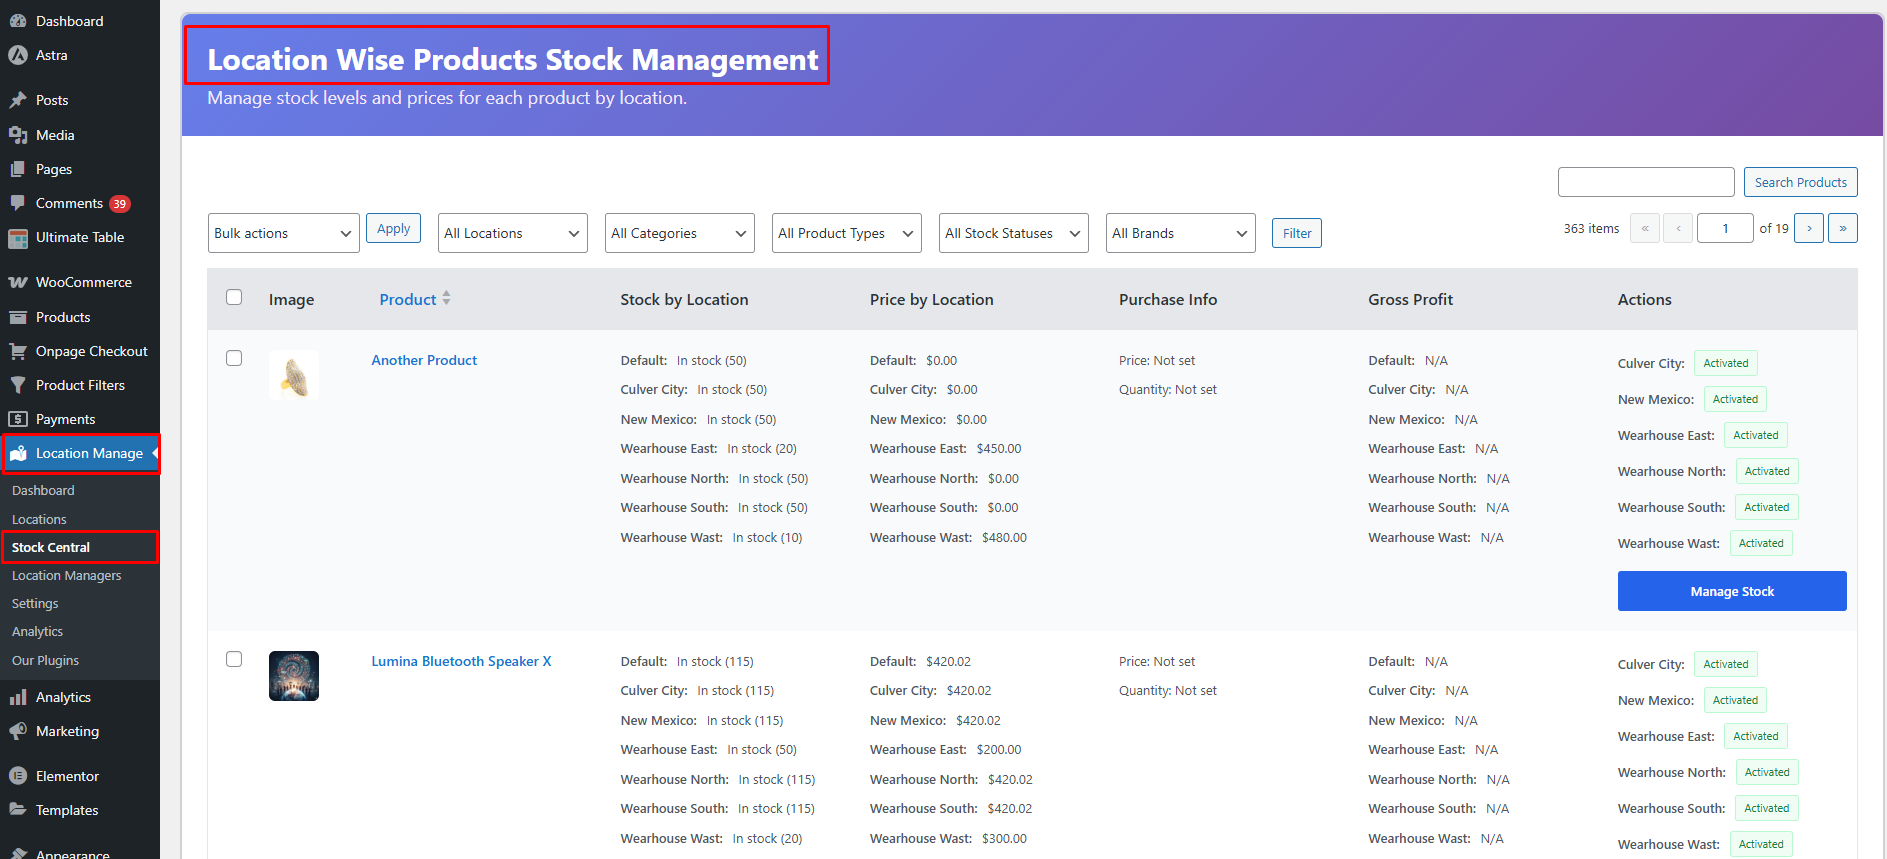Open Location Managers submenu item
1887x859 pixels.
(66, 576)
